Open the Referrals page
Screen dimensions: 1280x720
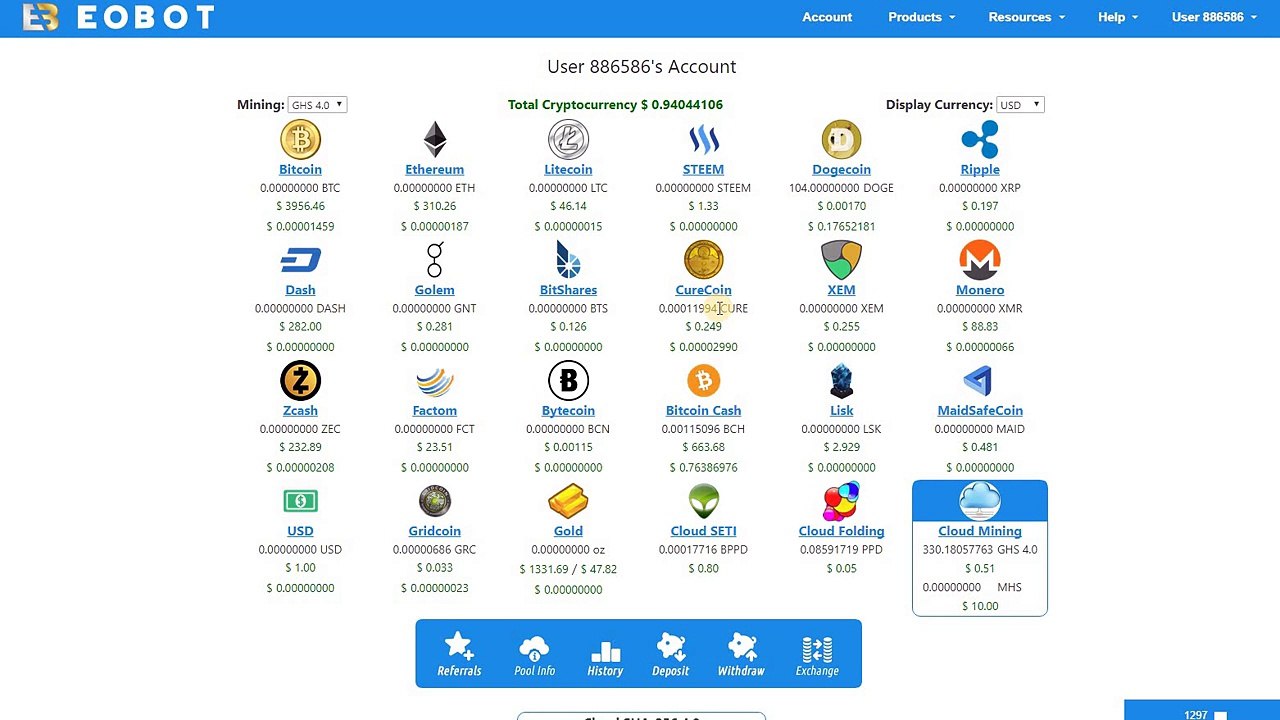(459, 654)
